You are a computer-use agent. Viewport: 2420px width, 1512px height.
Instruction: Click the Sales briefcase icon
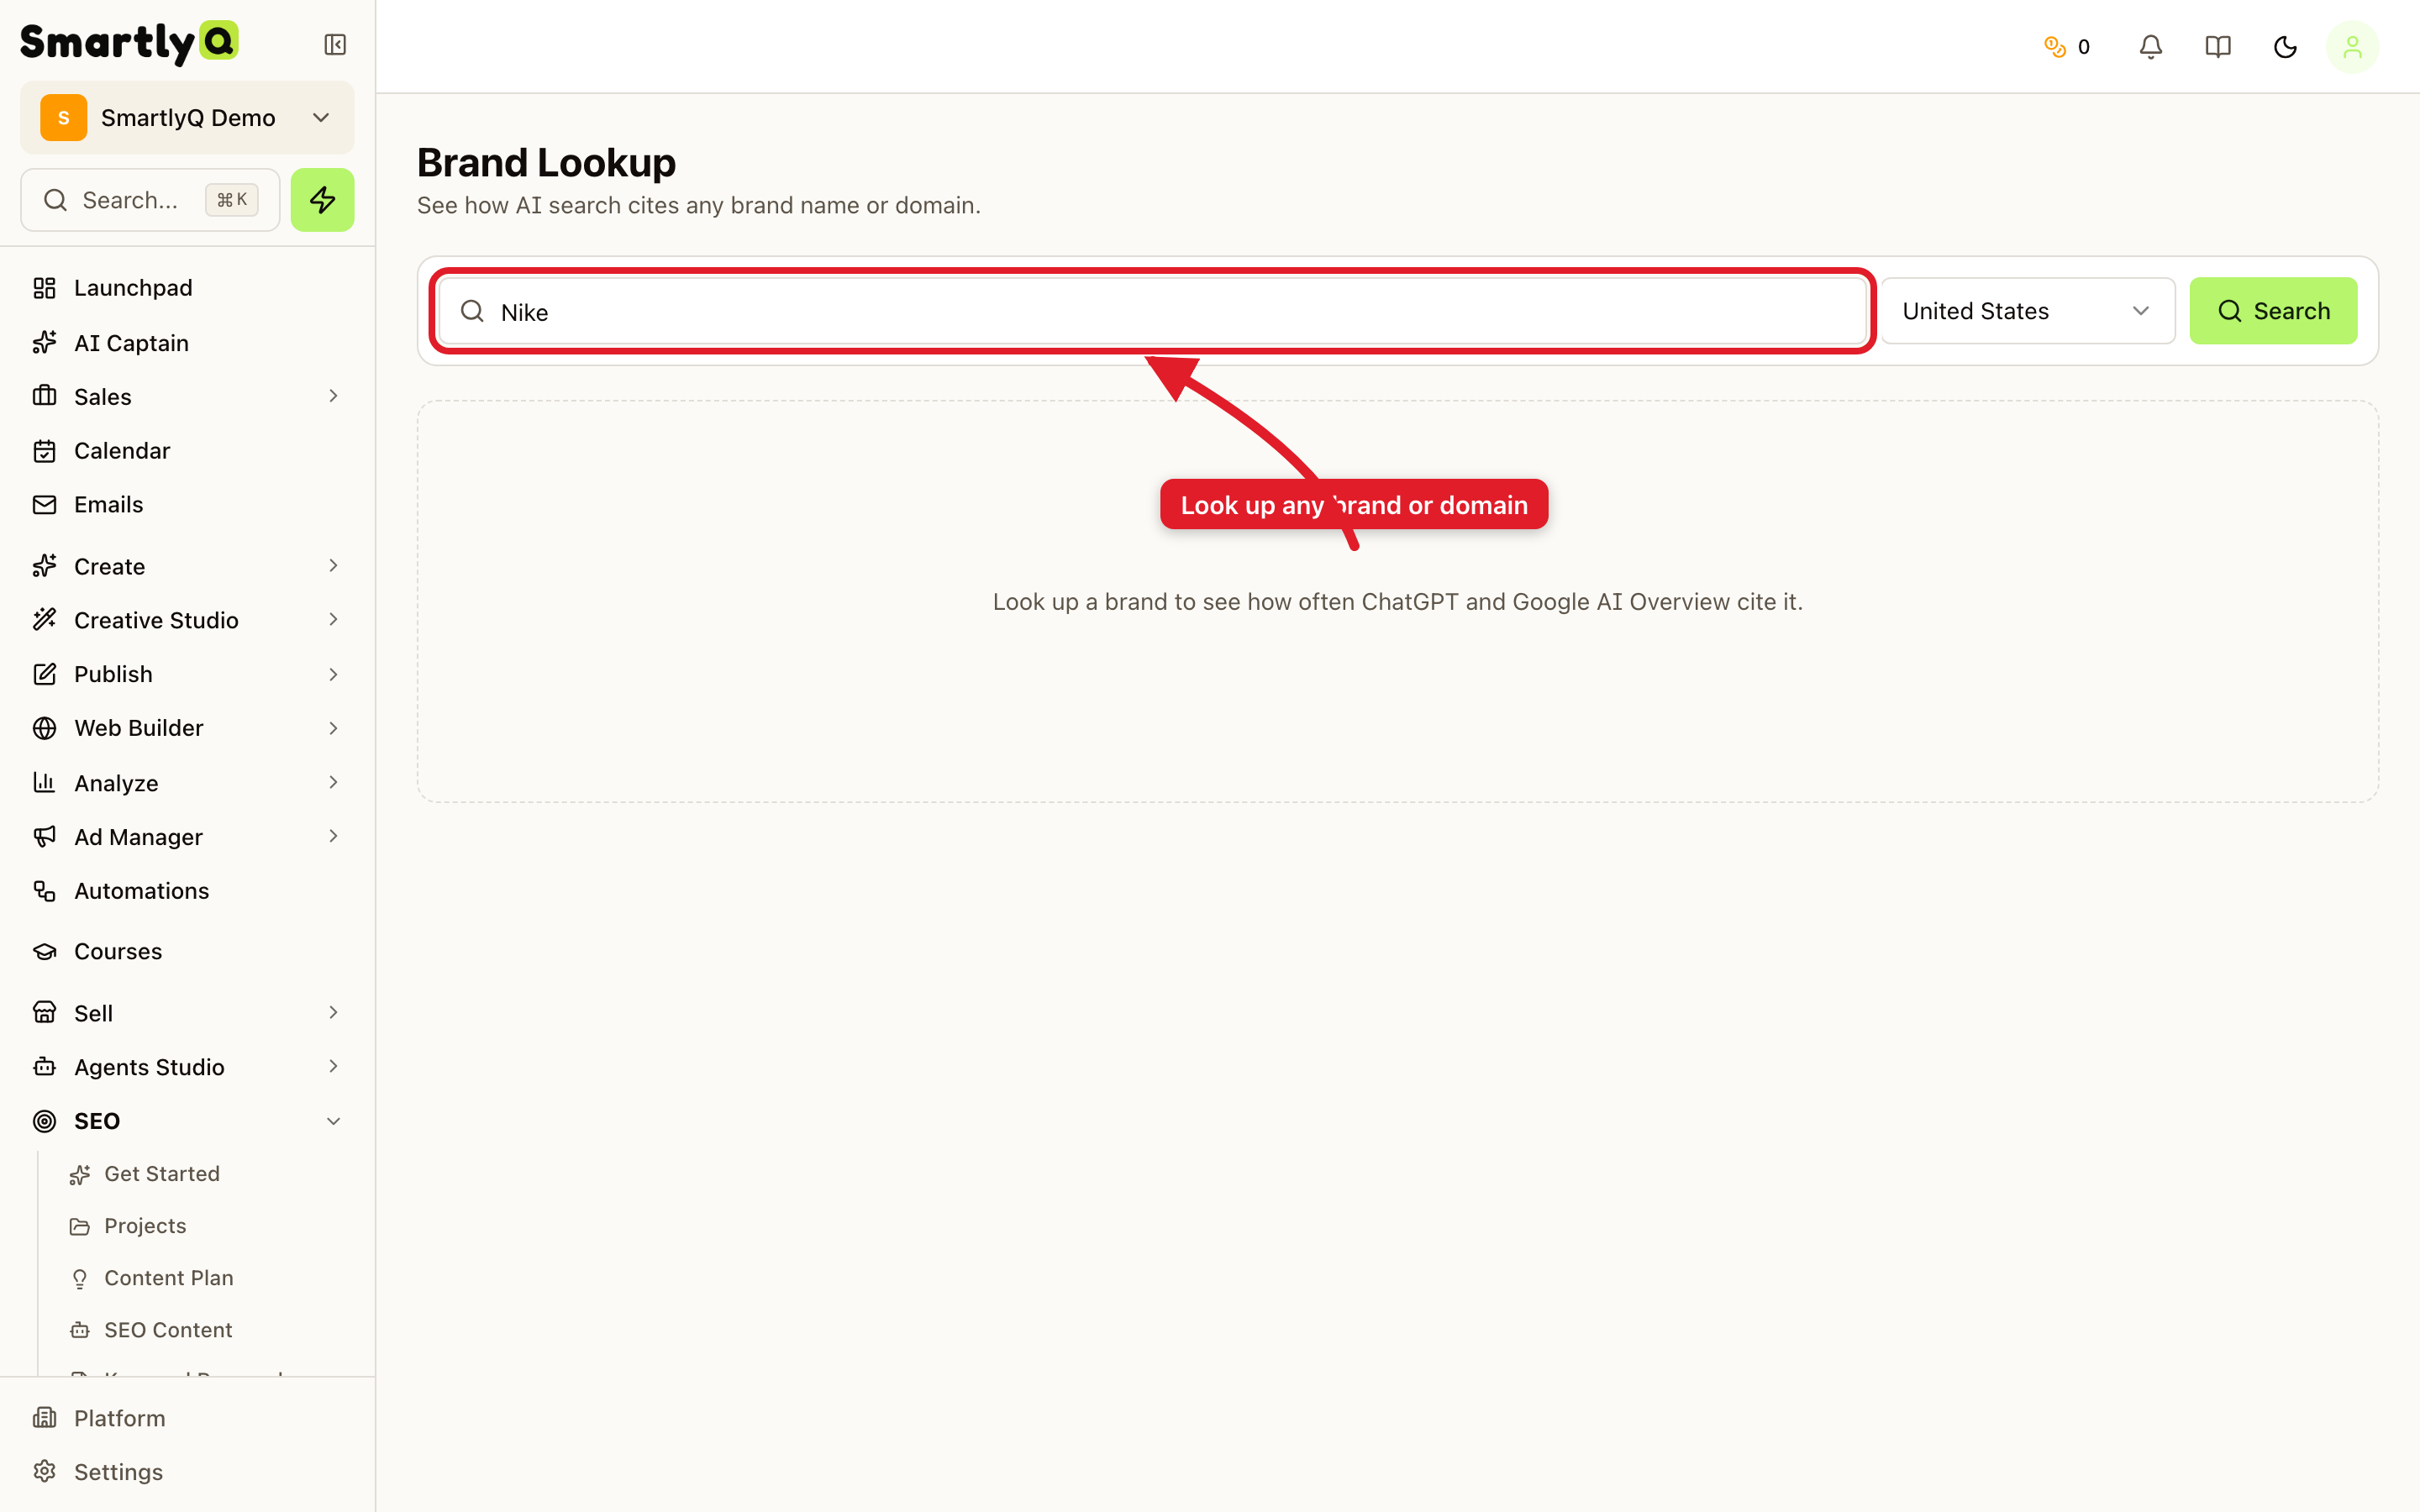(x=44, y=396)
